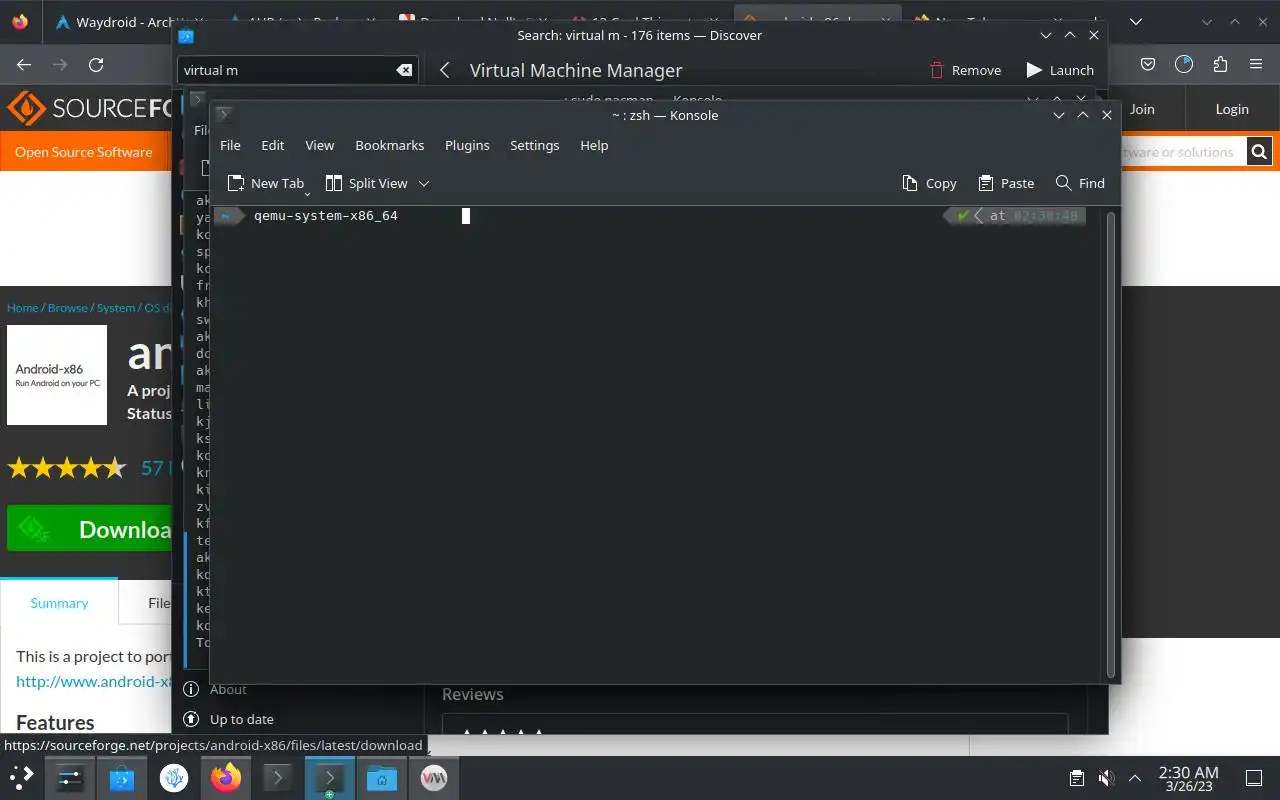This screenshot has width=1280, height=800.
Task: Open the Konsole Edit menu
Action: pyautogui.click(x=273, y=145)
